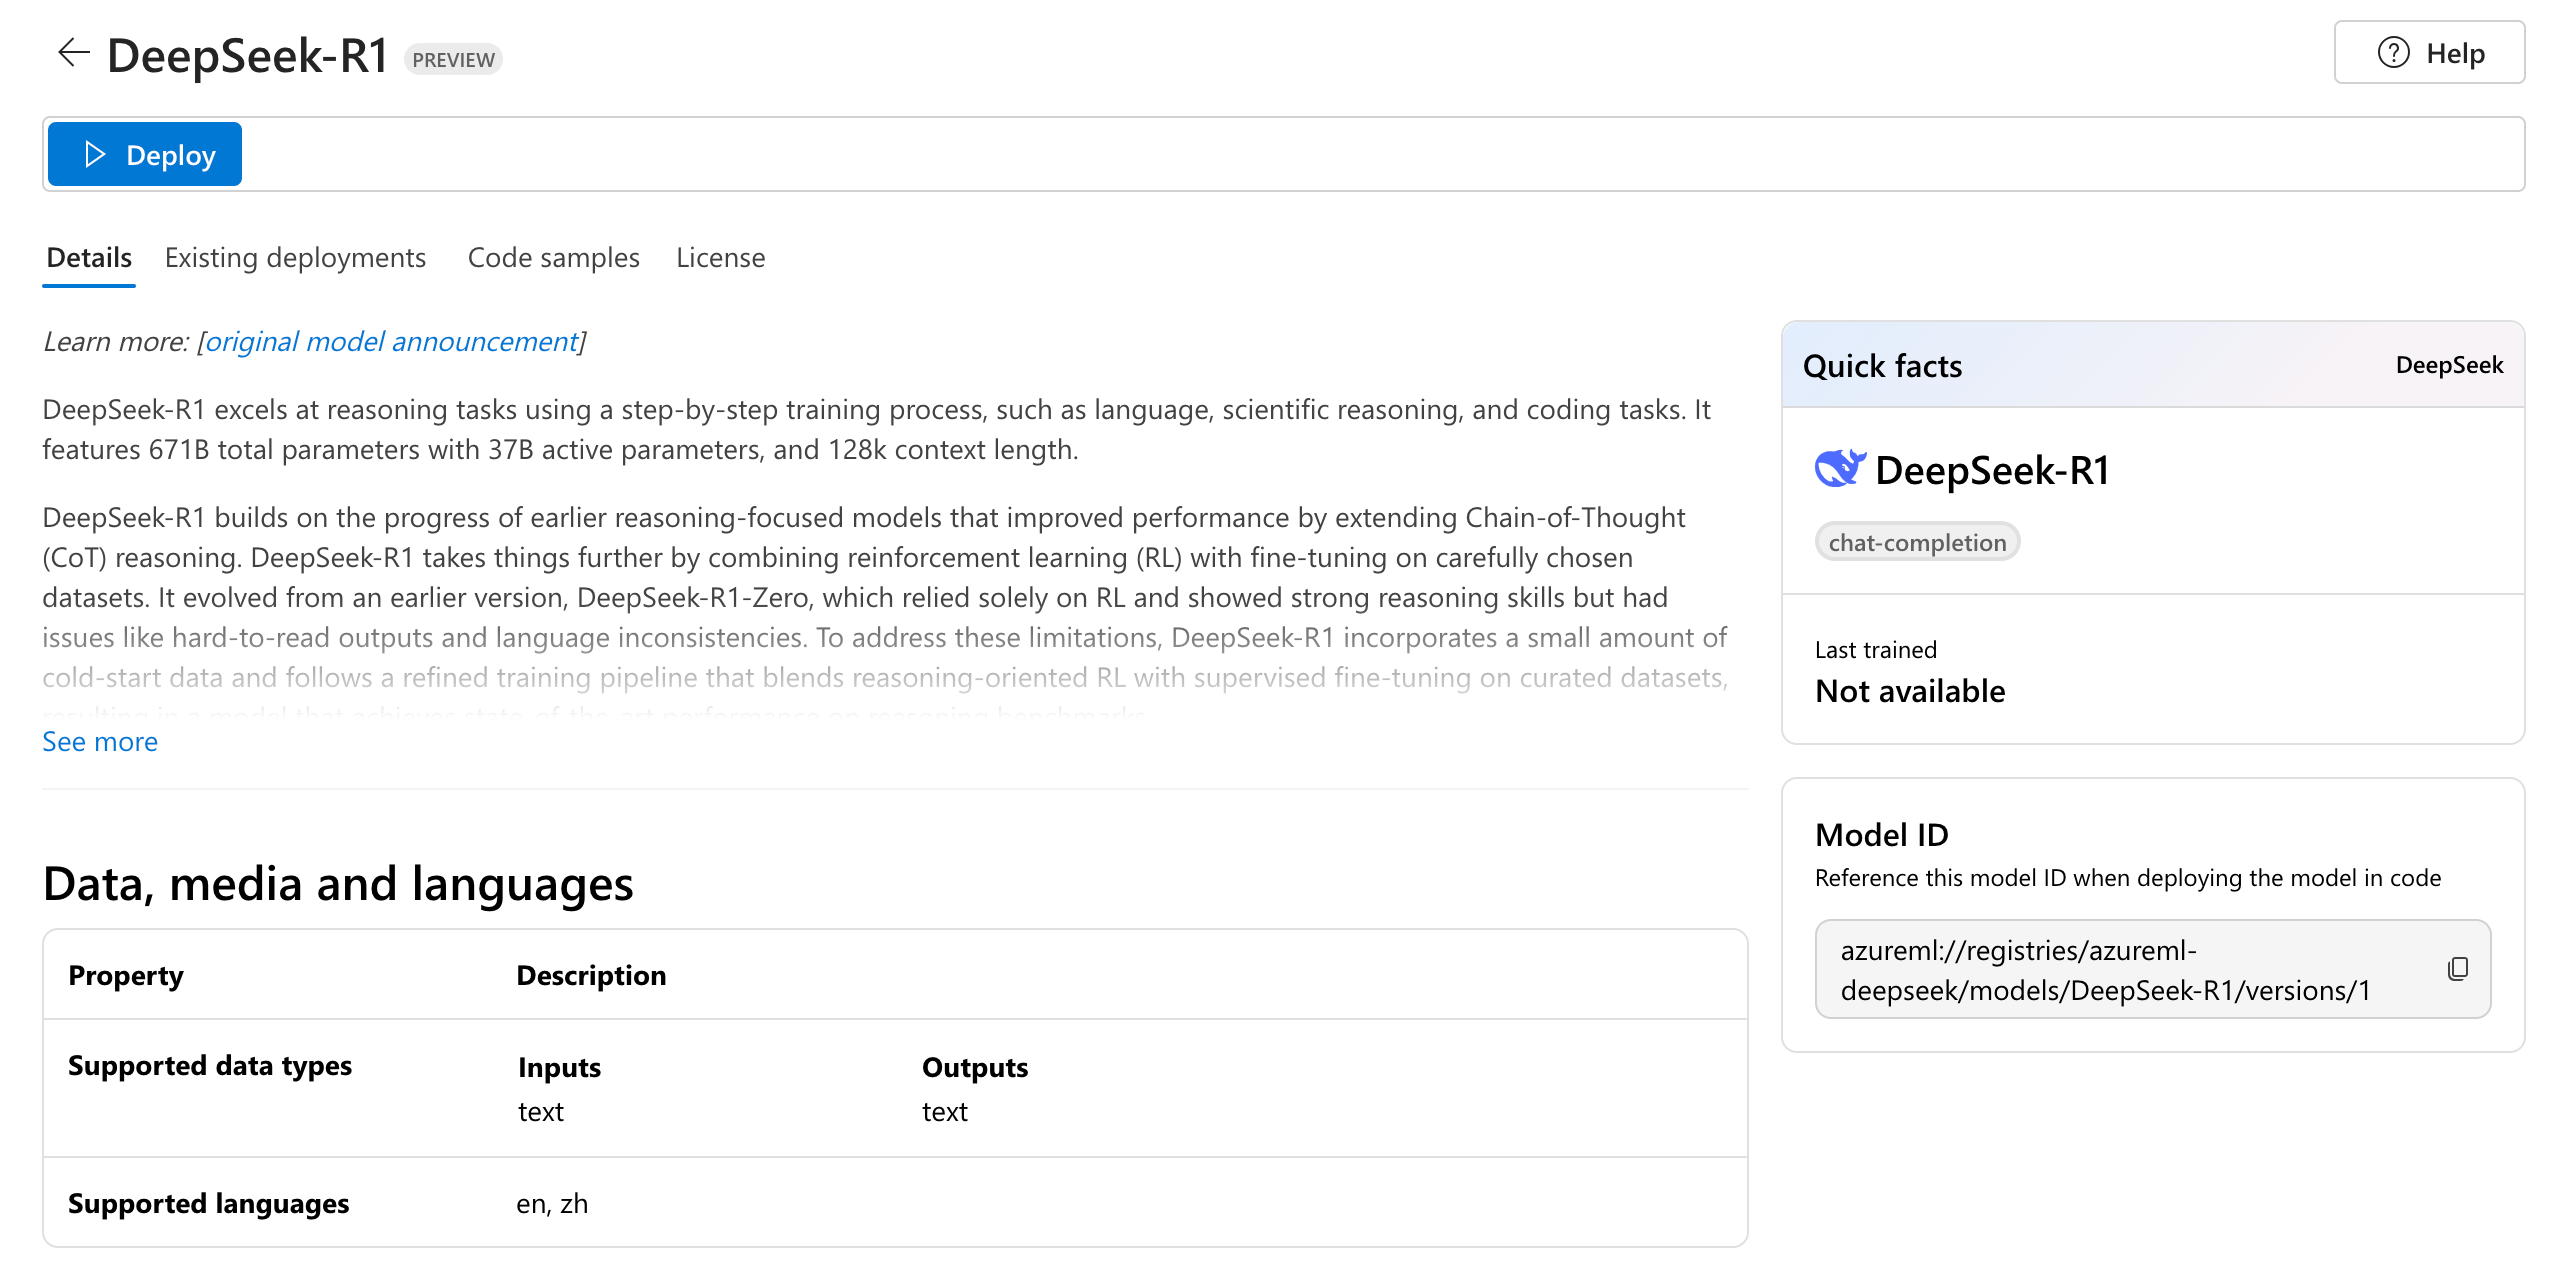Click the Model ID heading
The image size is (2558, 1278).
click(x=1881, y=835)
